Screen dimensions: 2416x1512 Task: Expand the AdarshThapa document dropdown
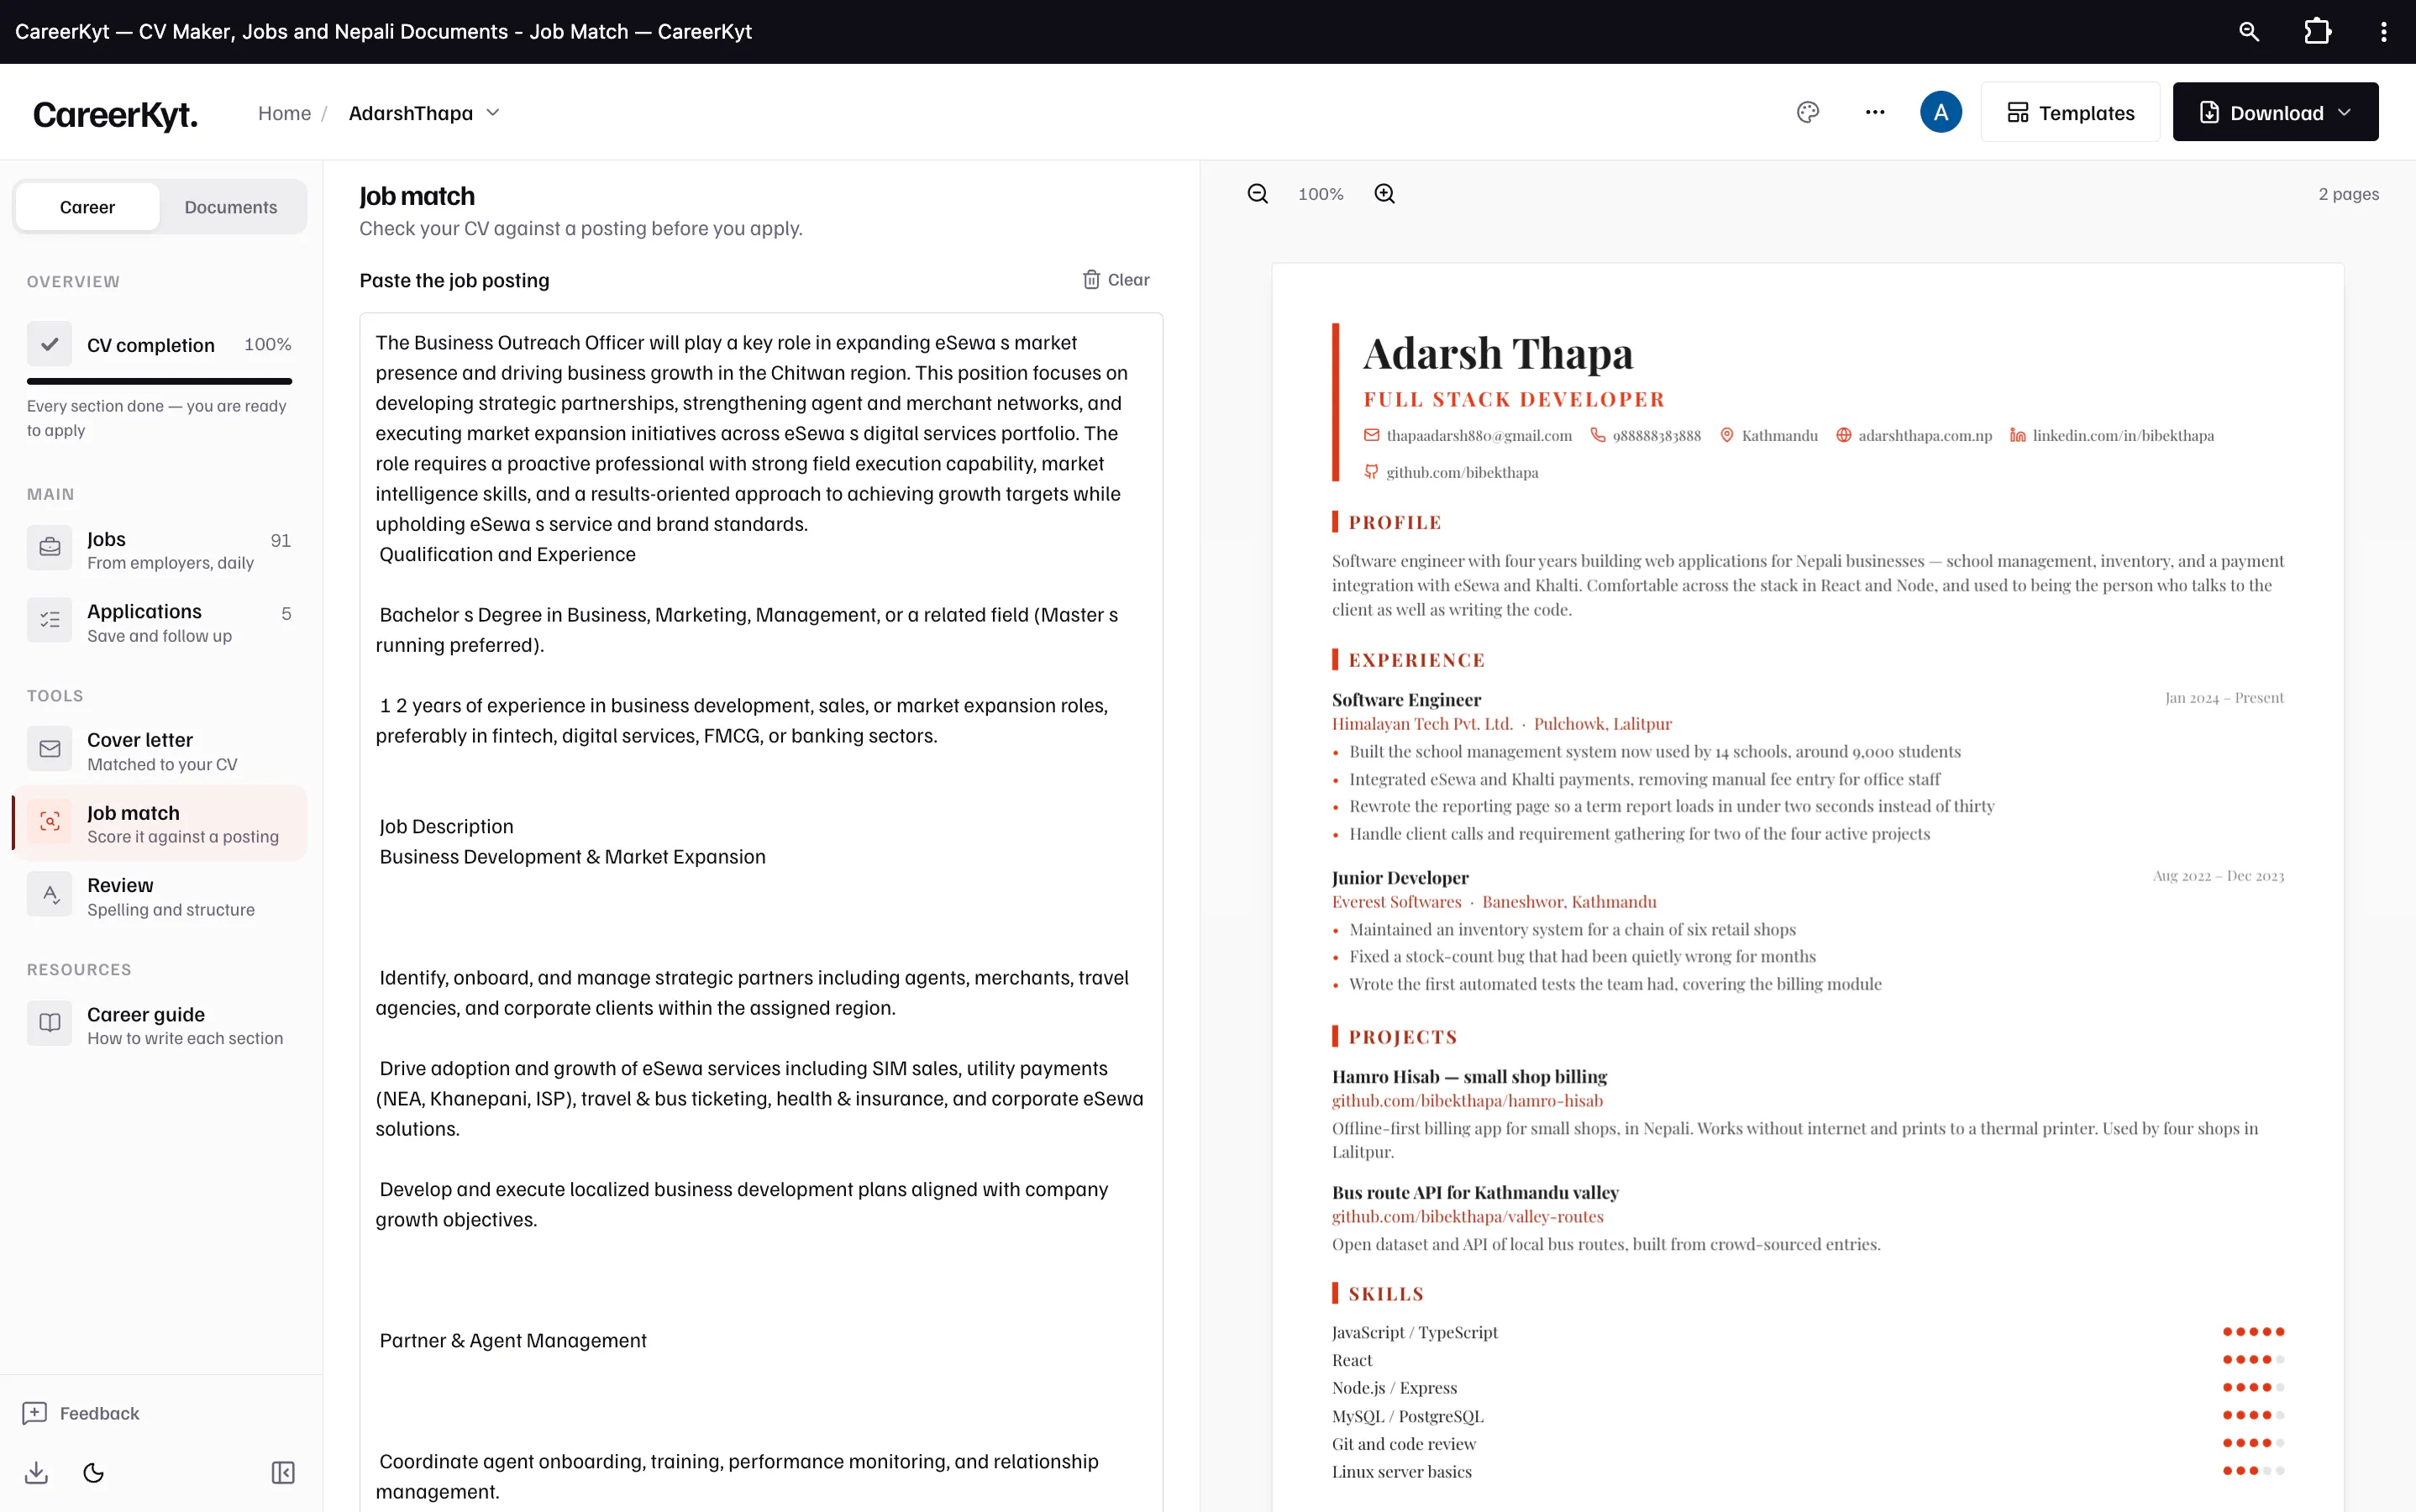click(425, 113)
